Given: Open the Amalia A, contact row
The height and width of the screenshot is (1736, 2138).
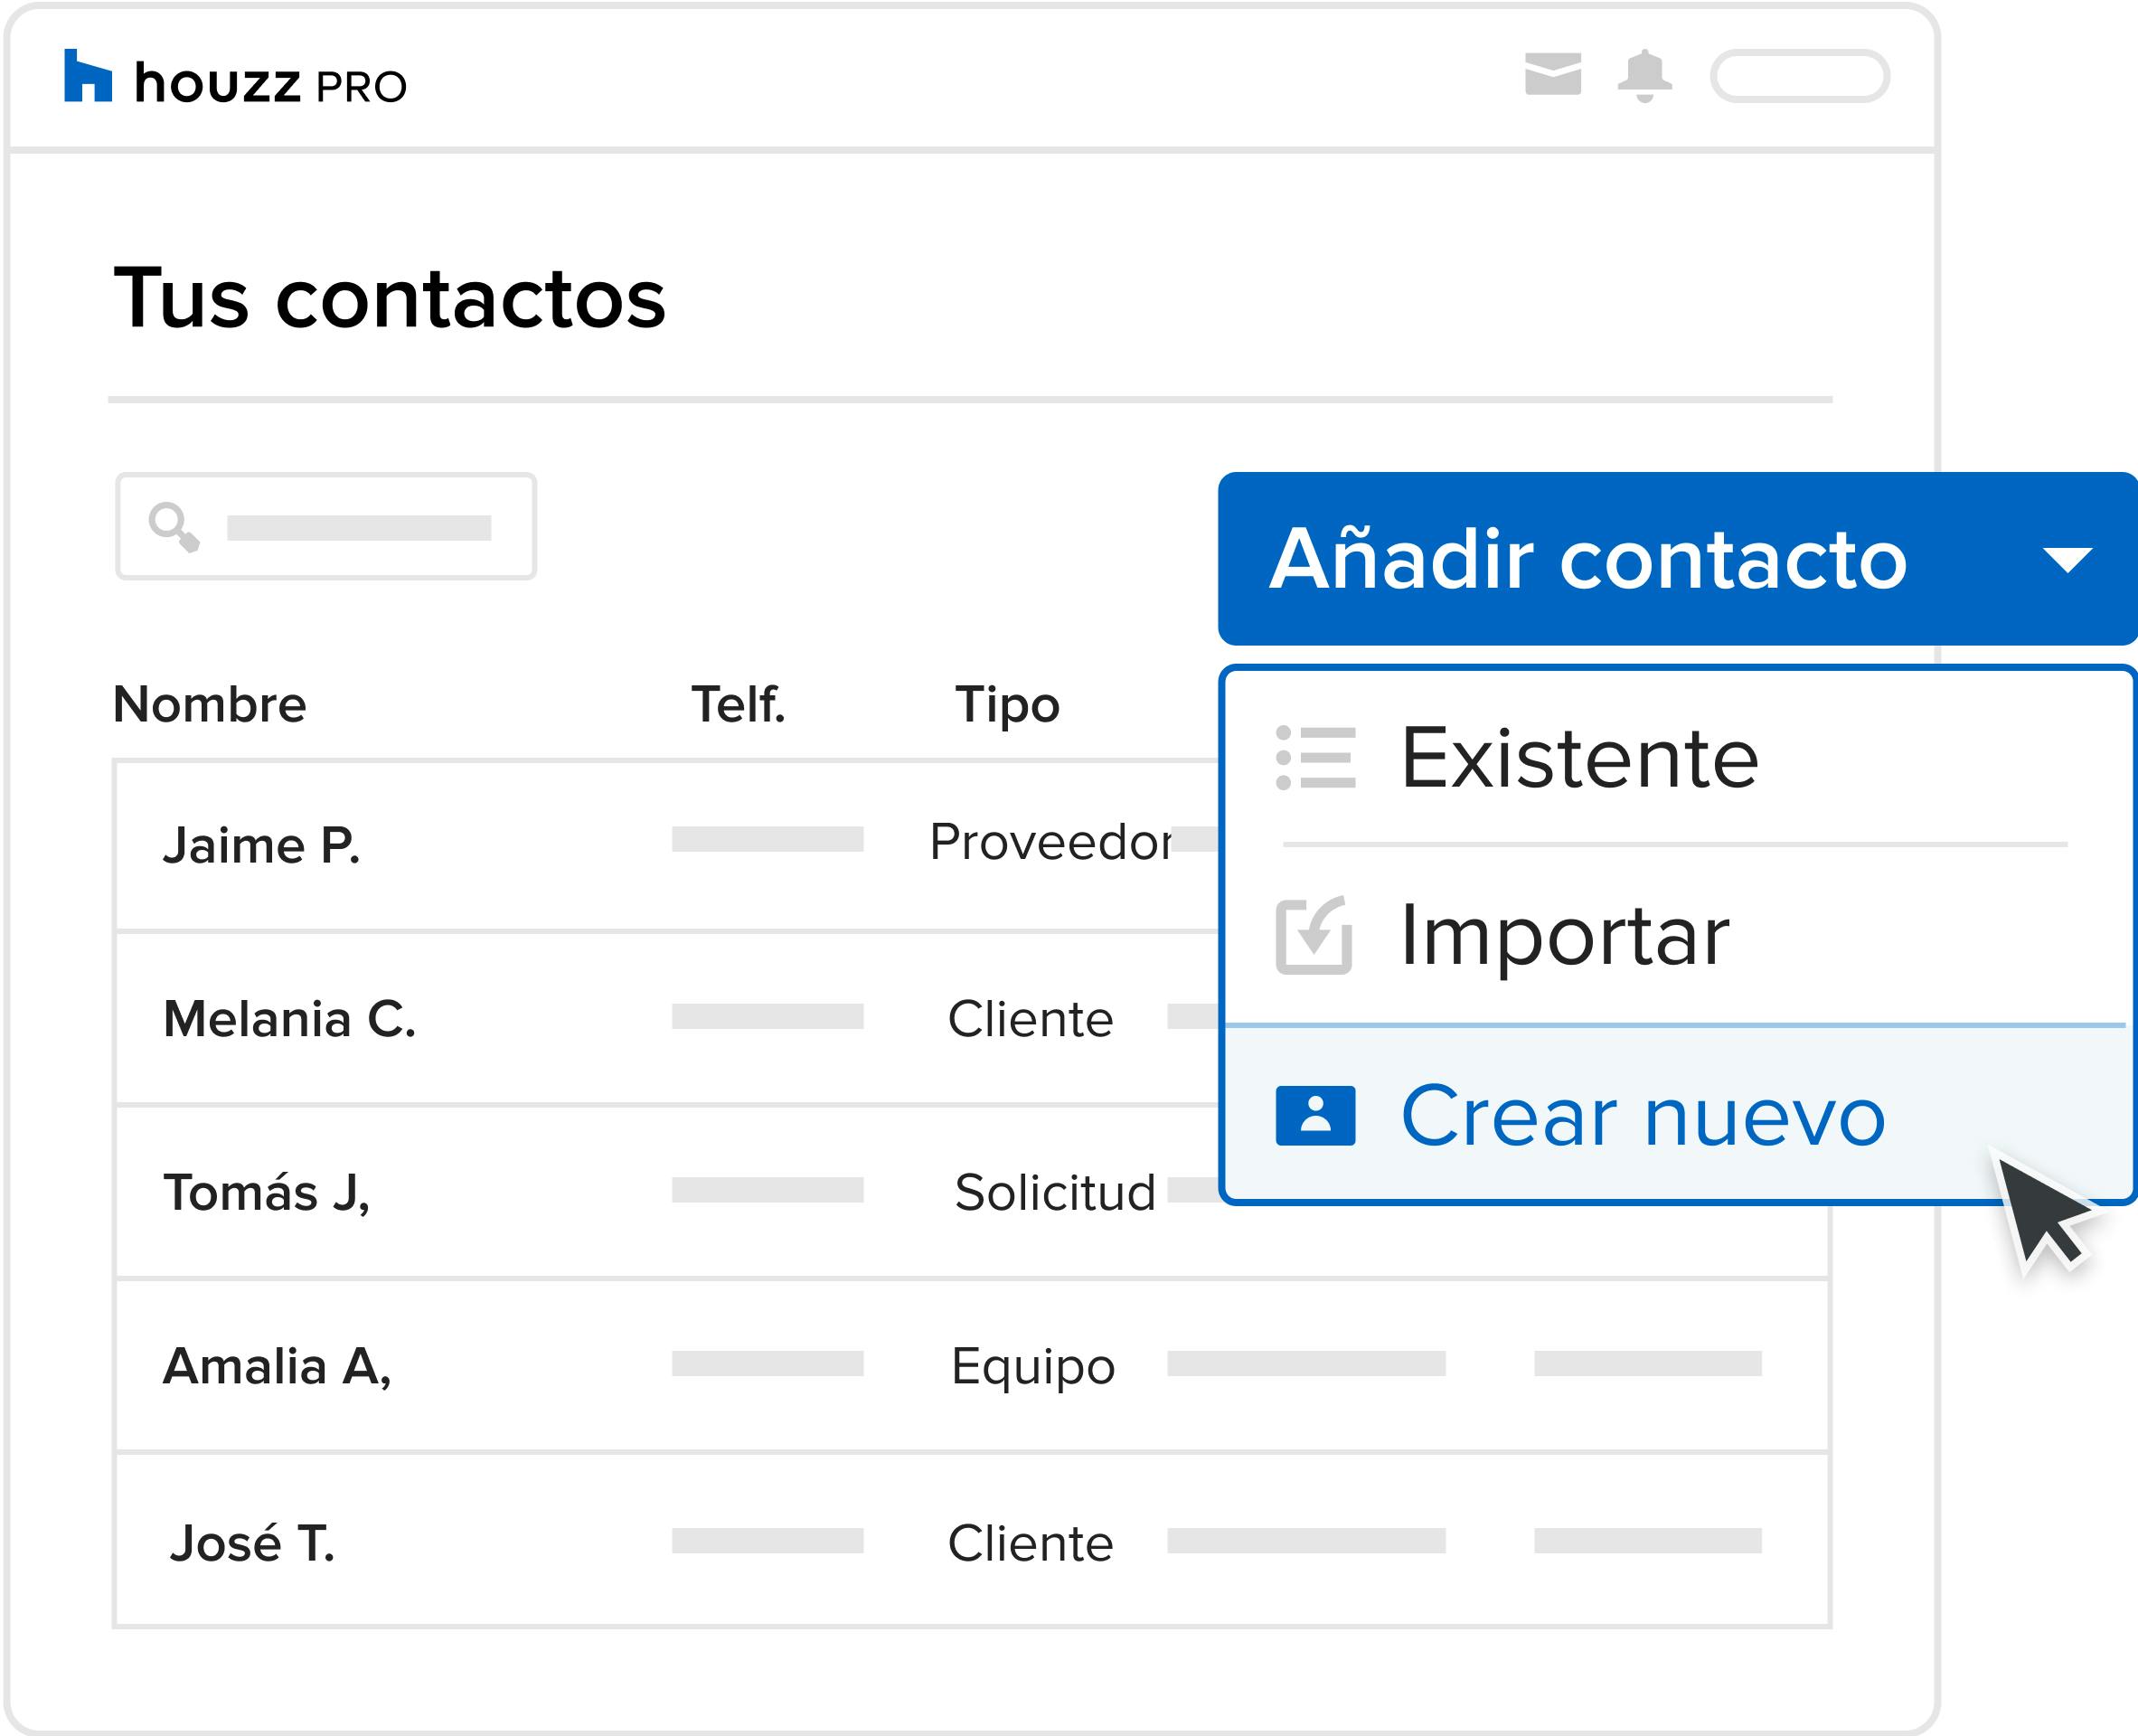Looking at the screenshot, I should point(972,1365).
